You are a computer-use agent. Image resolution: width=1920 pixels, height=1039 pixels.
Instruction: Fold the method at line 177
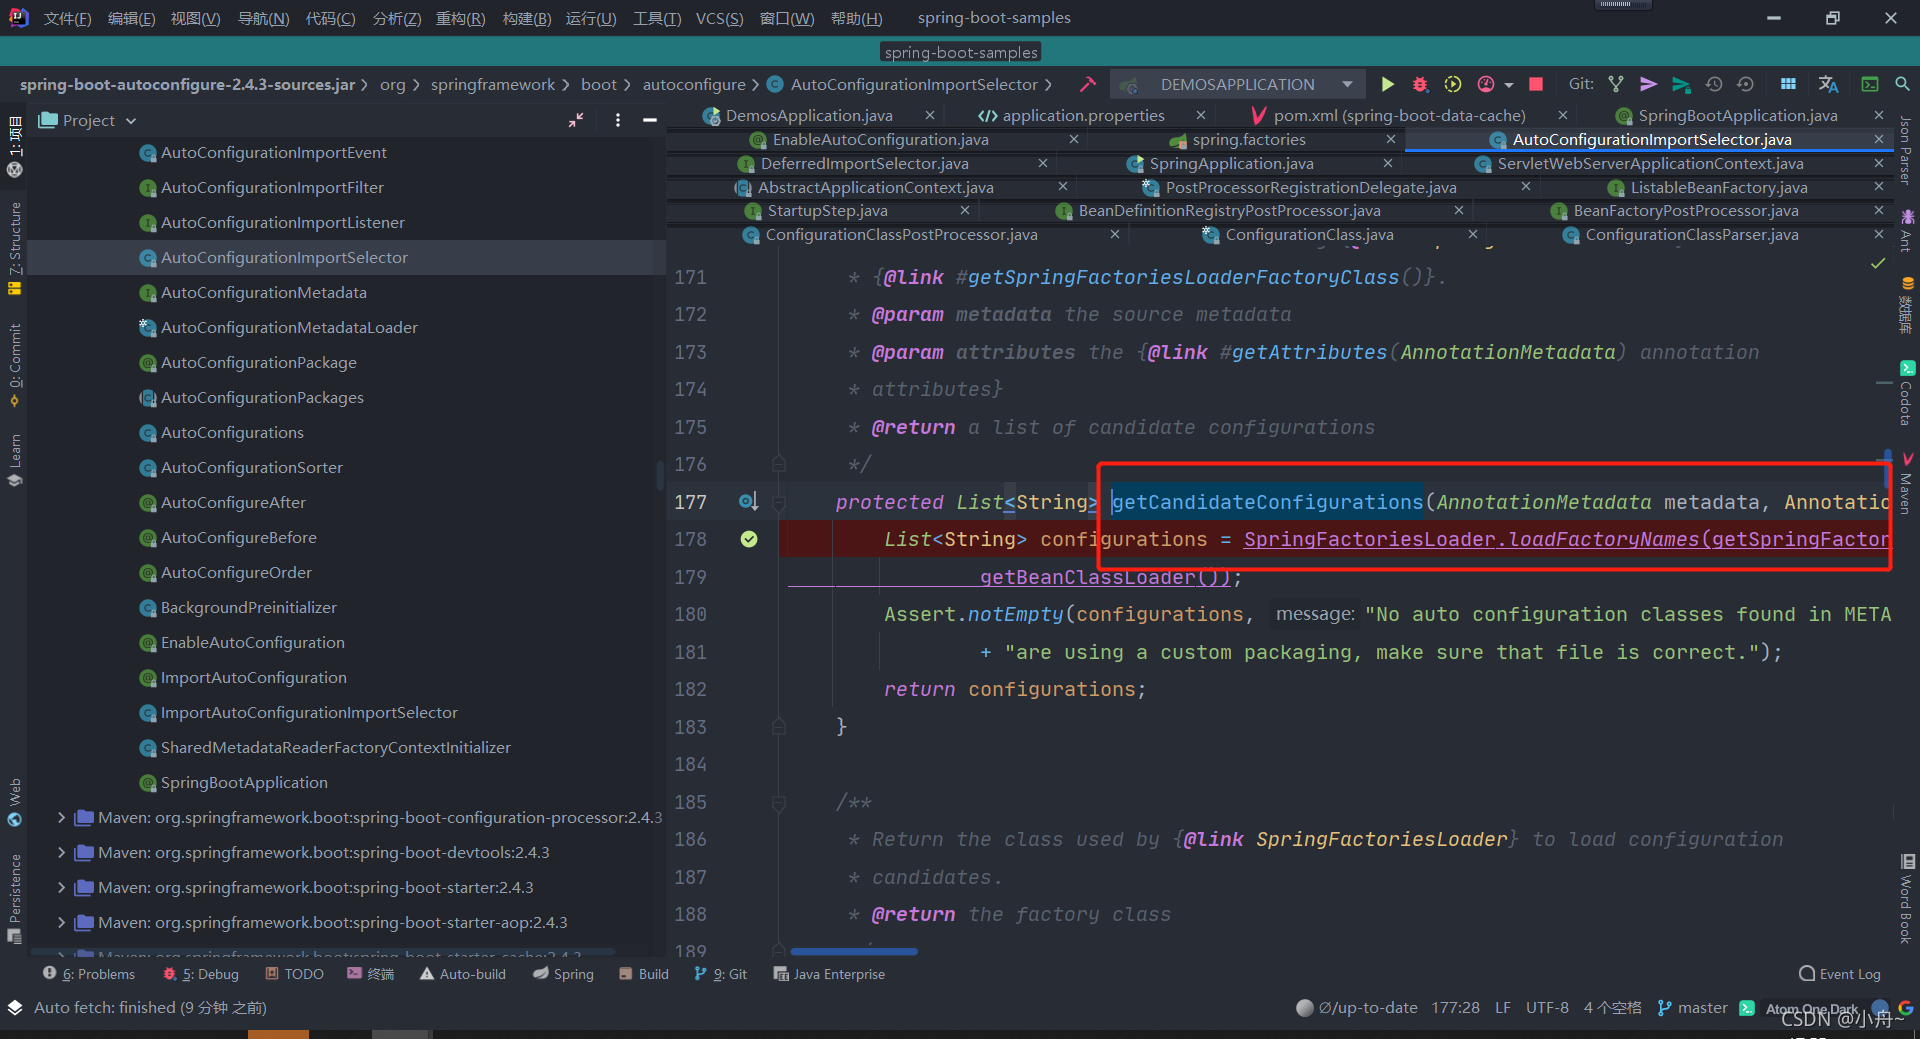click(x=778, y=502)
